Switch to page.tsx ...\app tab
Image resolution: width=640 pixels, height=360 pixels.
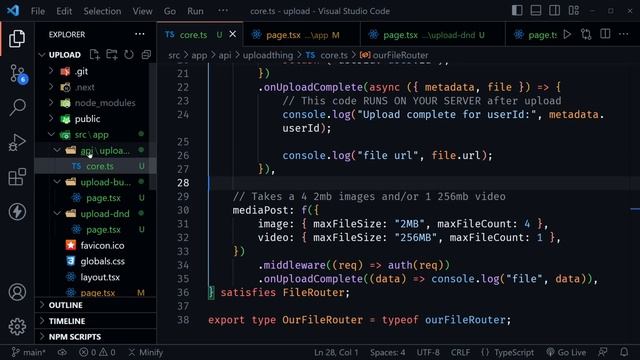point(302,35)
